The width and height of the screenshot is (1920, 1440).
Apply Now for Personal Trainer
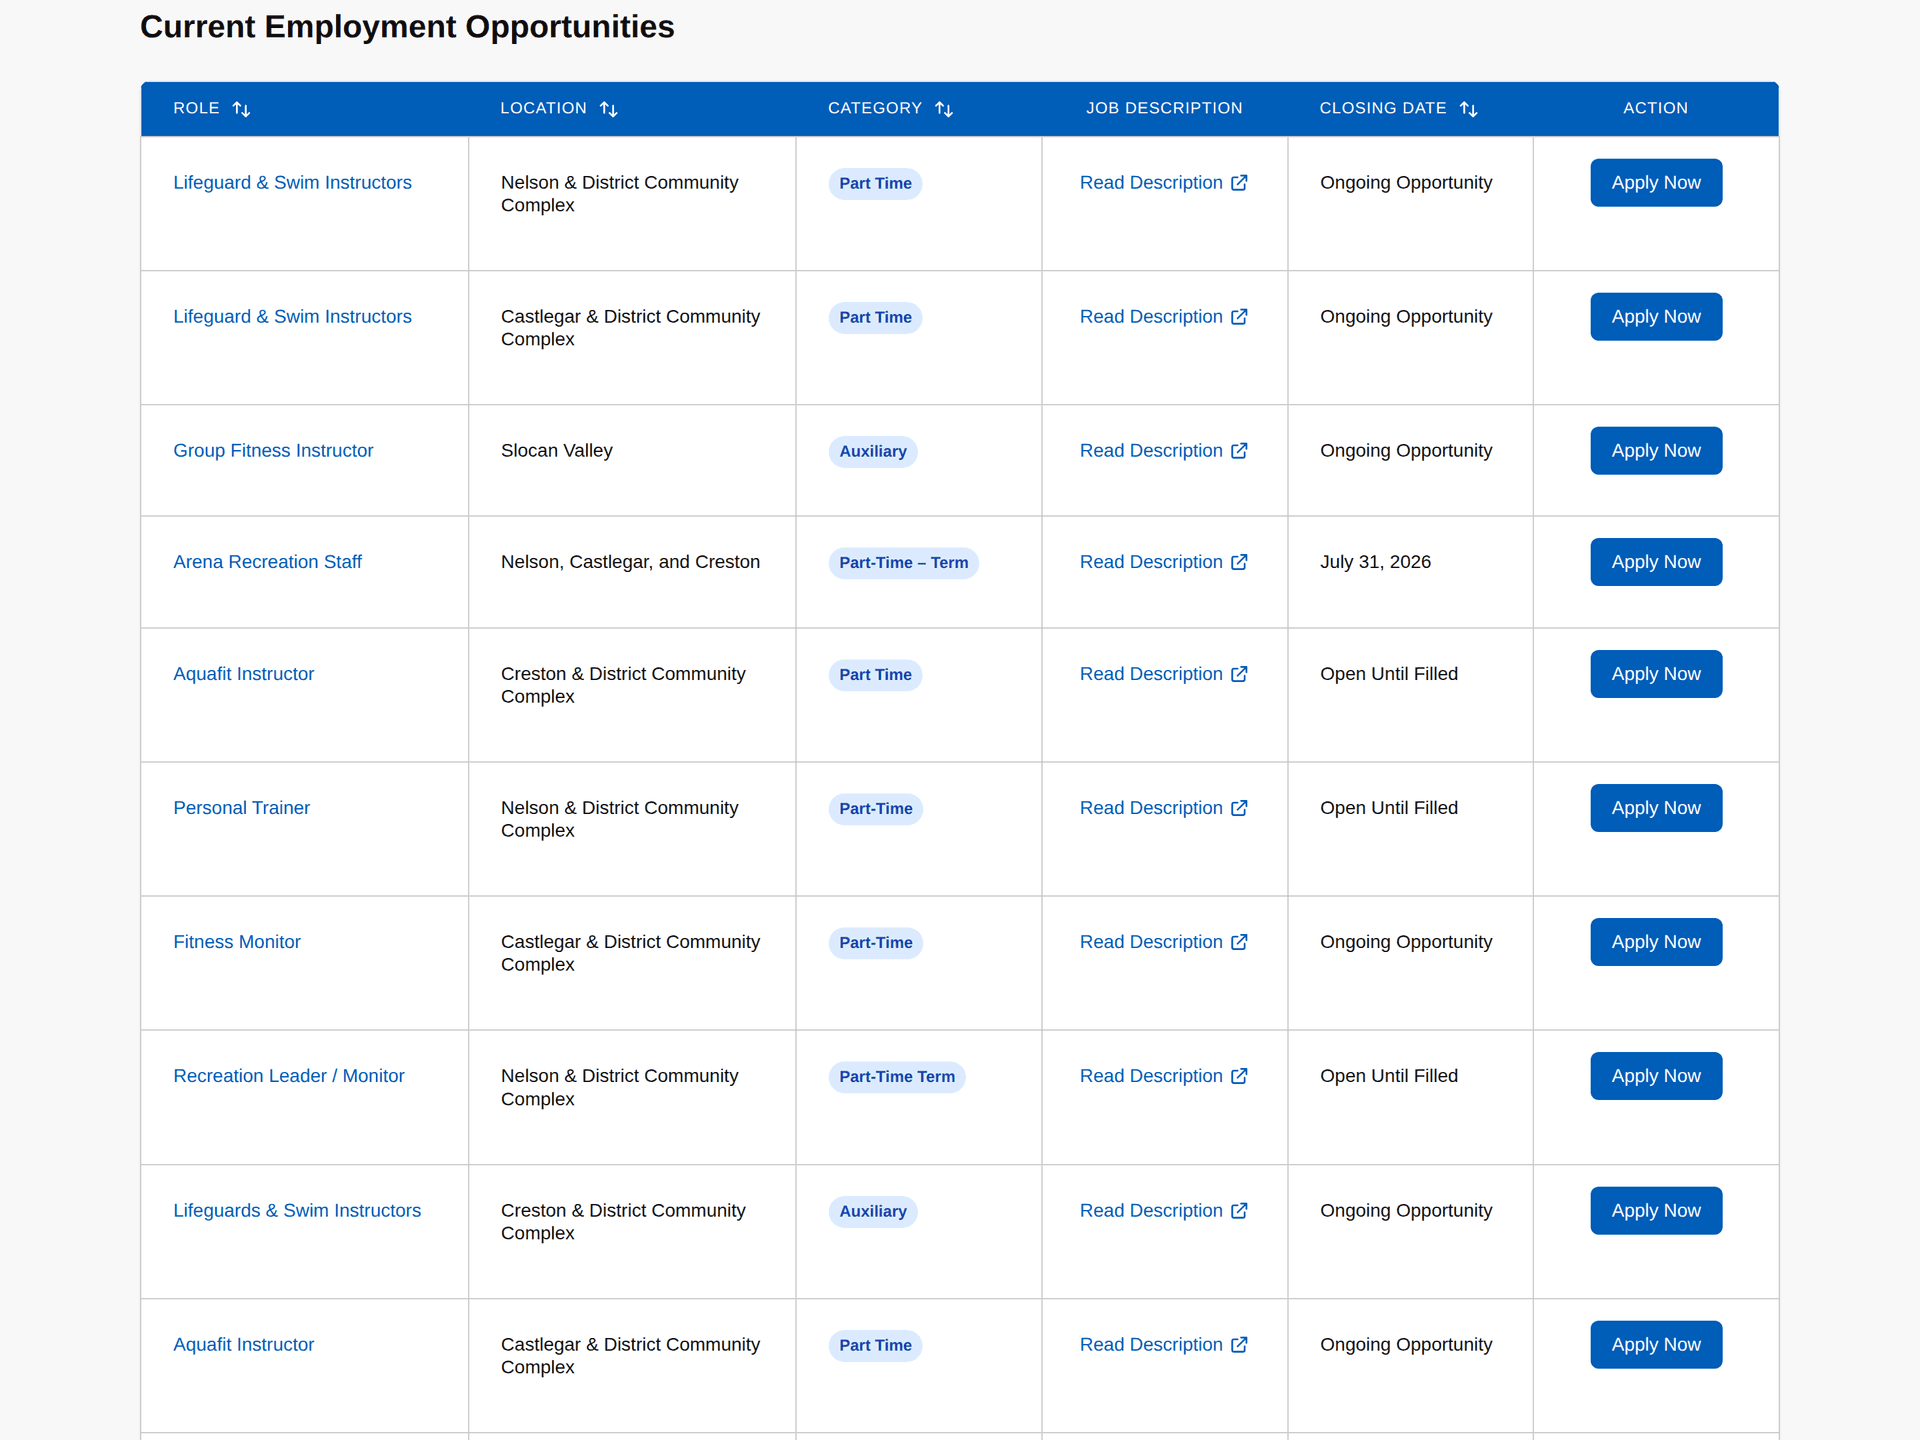pyautogui.click(x=1656, y=808)
